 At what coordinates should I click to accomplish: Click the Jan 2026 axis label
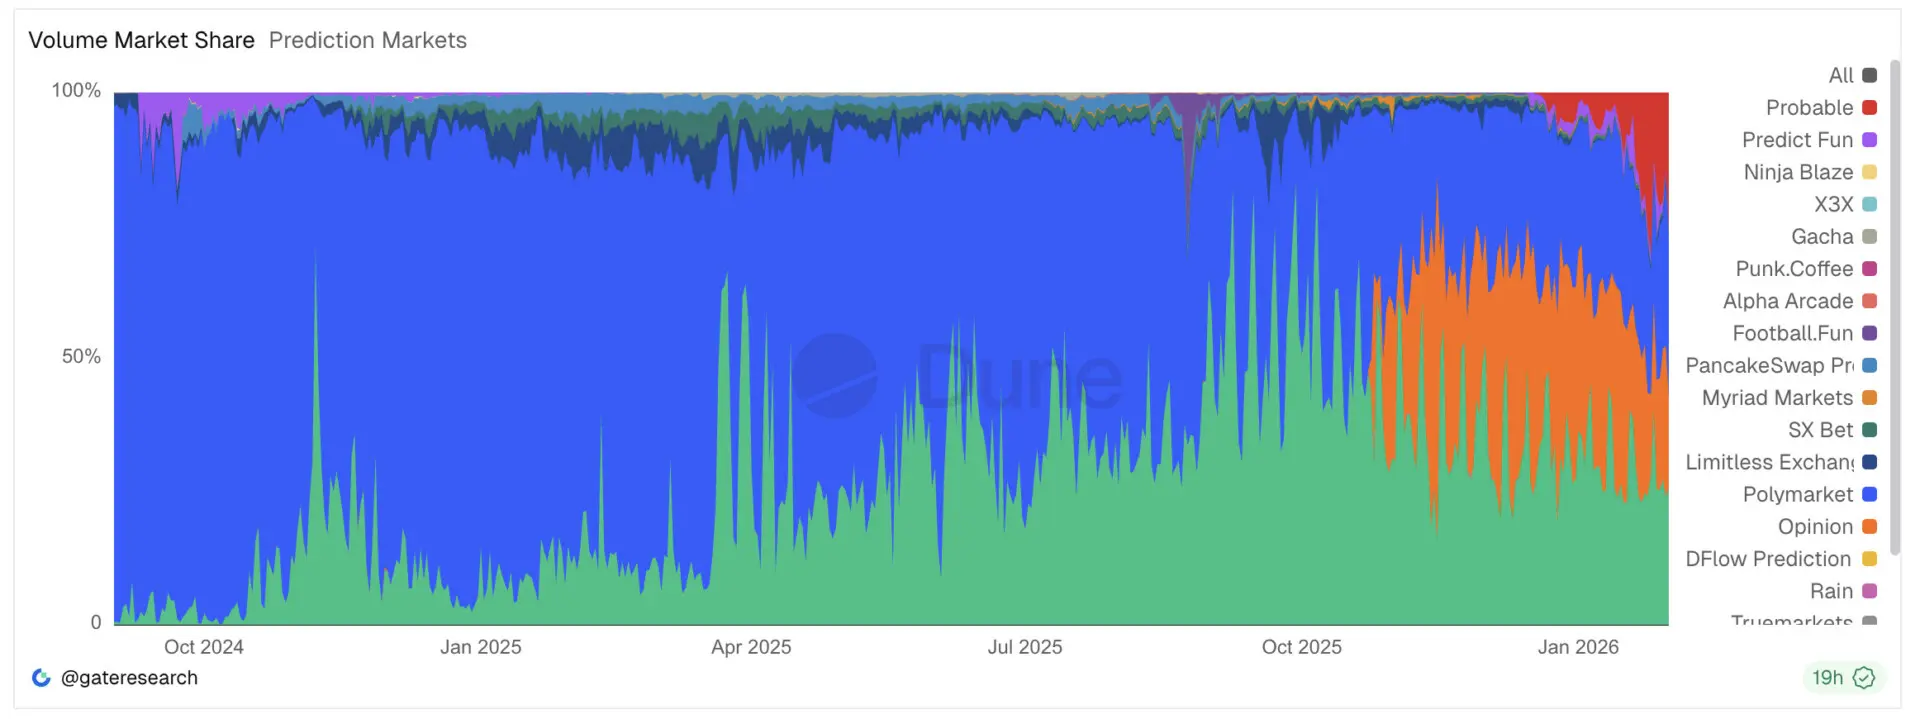(x=1578, y=647)
